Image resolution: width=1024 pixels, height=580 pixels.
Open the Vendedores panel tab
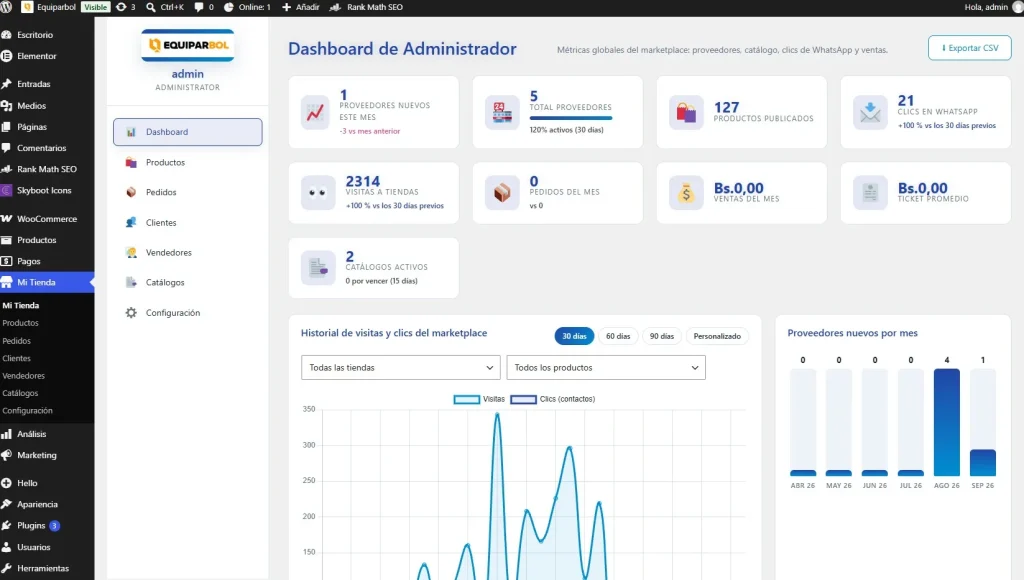tap(187, 252)
